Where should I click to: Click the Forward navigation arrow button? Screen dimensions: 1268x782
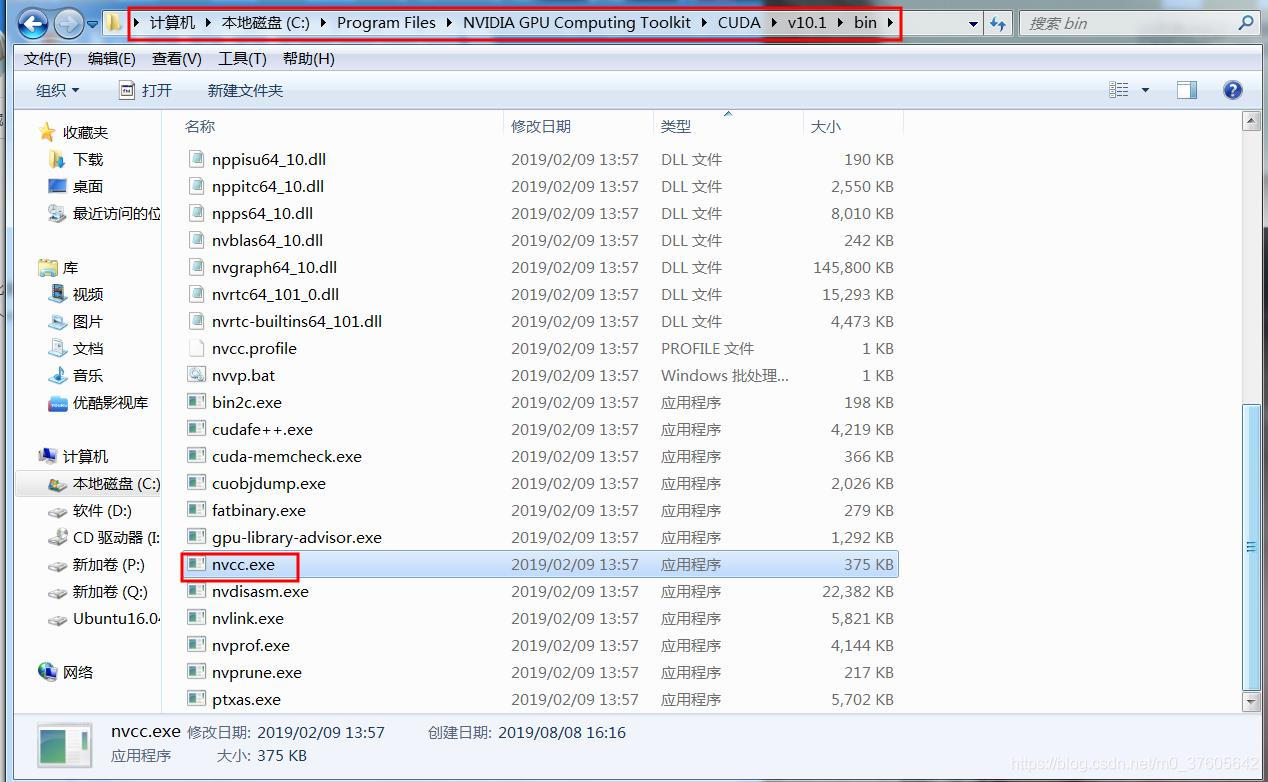pos(68,23)
